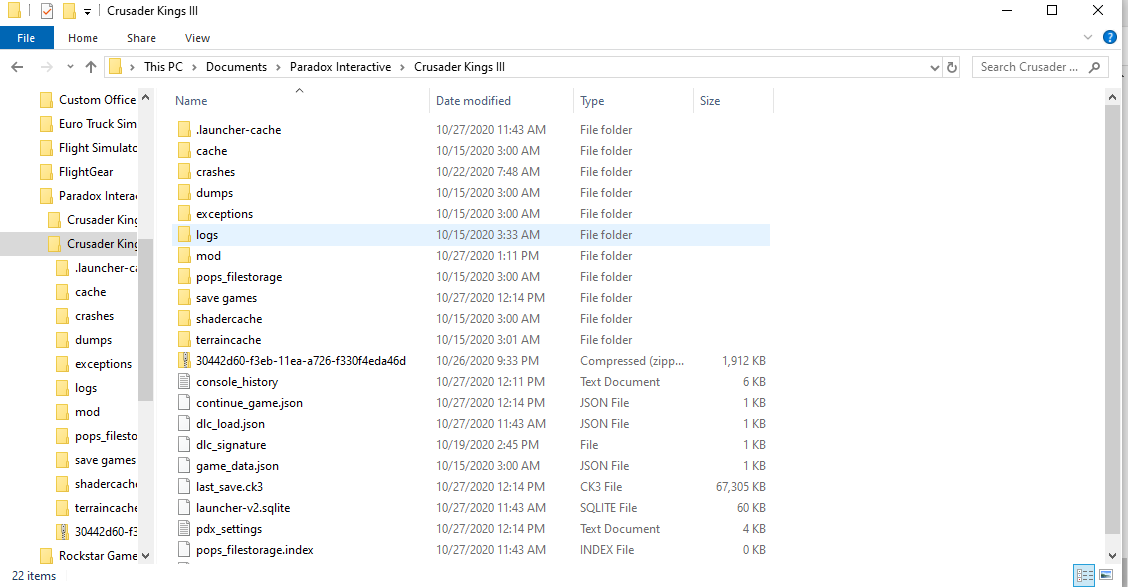The height and width of the screenshot is (587, 1128).
Task: Switch to large icons view button
Action: [1106, 575]
